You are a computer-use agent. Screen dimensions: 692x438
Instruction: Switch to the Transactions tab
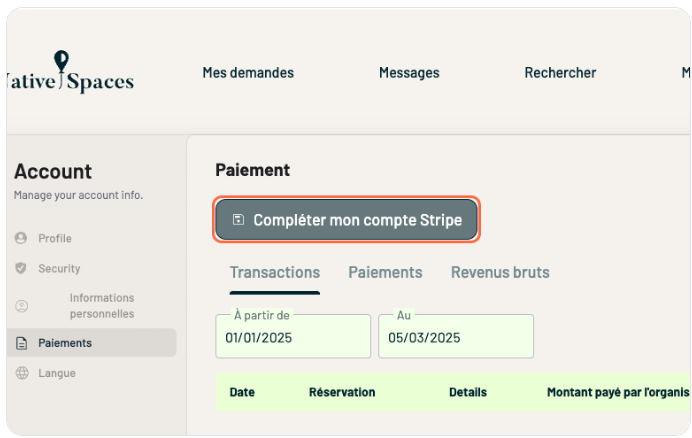[x=275, y=273]
